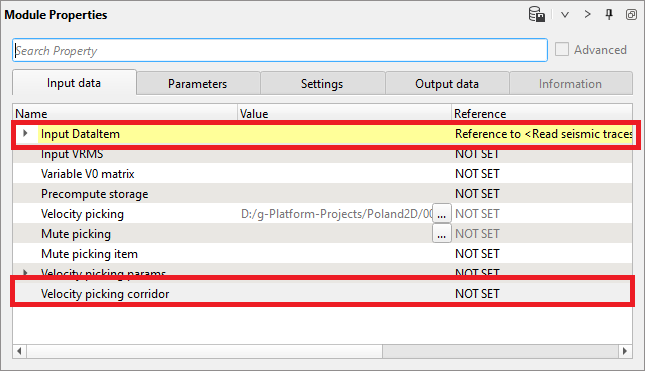
Task: Pin the Module Properties panel
Action: 609,14
